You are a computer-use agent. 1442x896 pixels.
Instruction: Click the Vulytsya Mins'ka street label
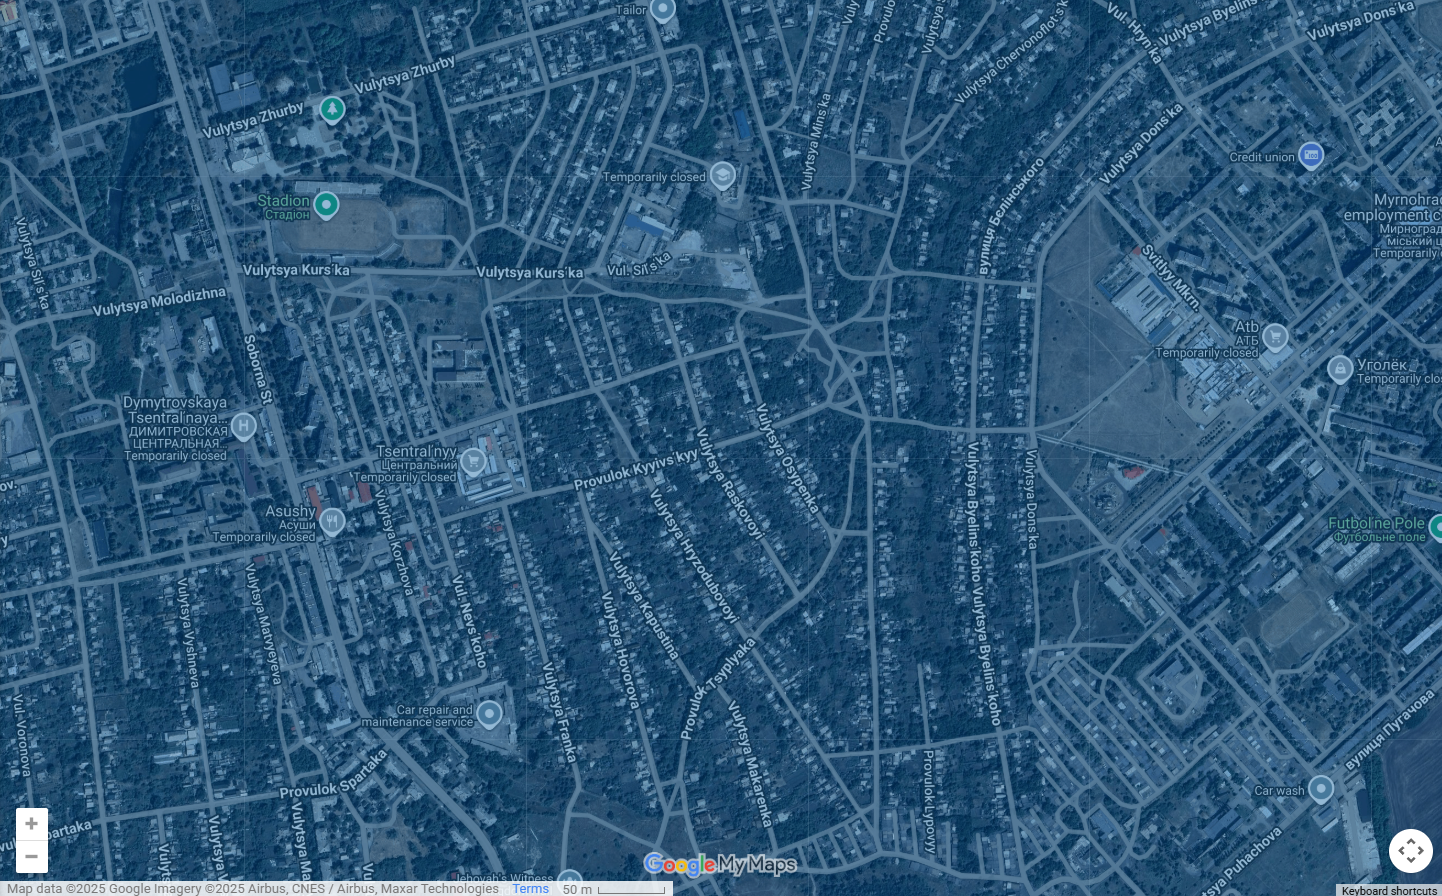point(816,142)
